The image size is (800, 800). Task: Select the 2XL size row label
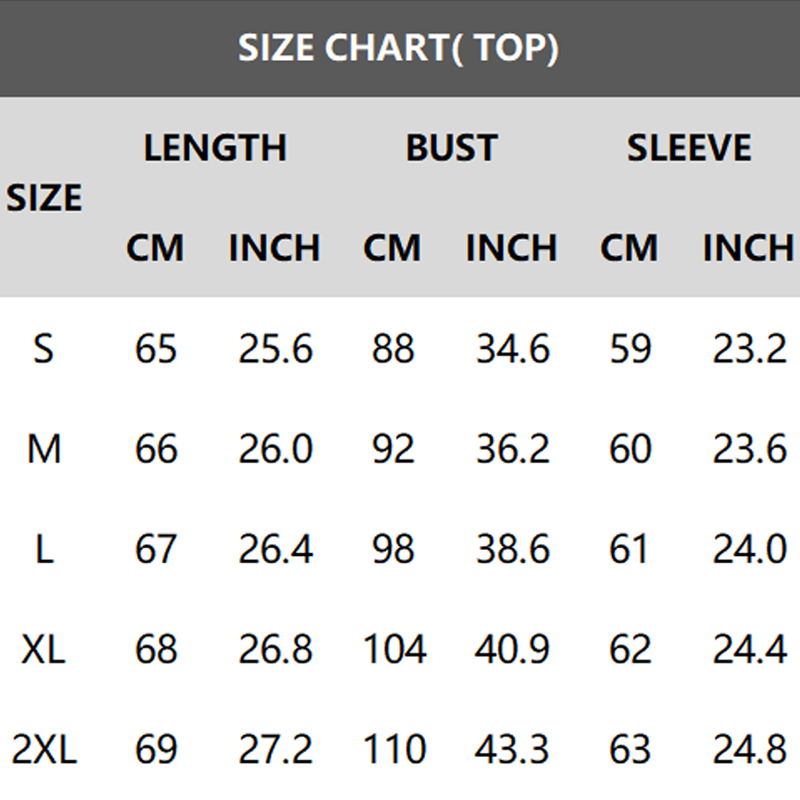(x=43, y=749)
